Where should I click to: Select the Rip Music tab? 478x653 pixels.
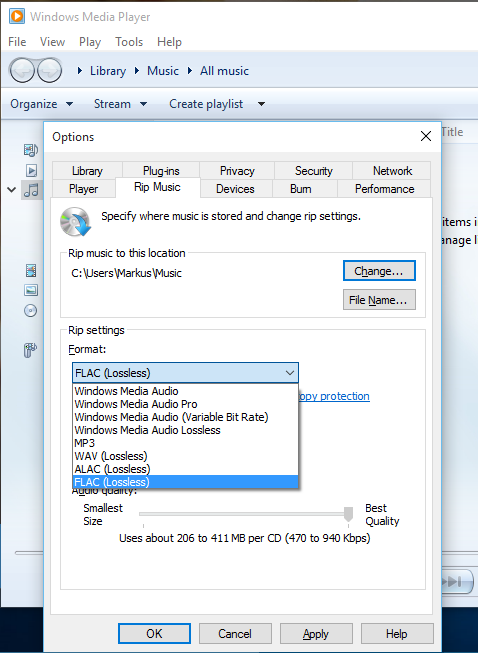coord(157,187)
